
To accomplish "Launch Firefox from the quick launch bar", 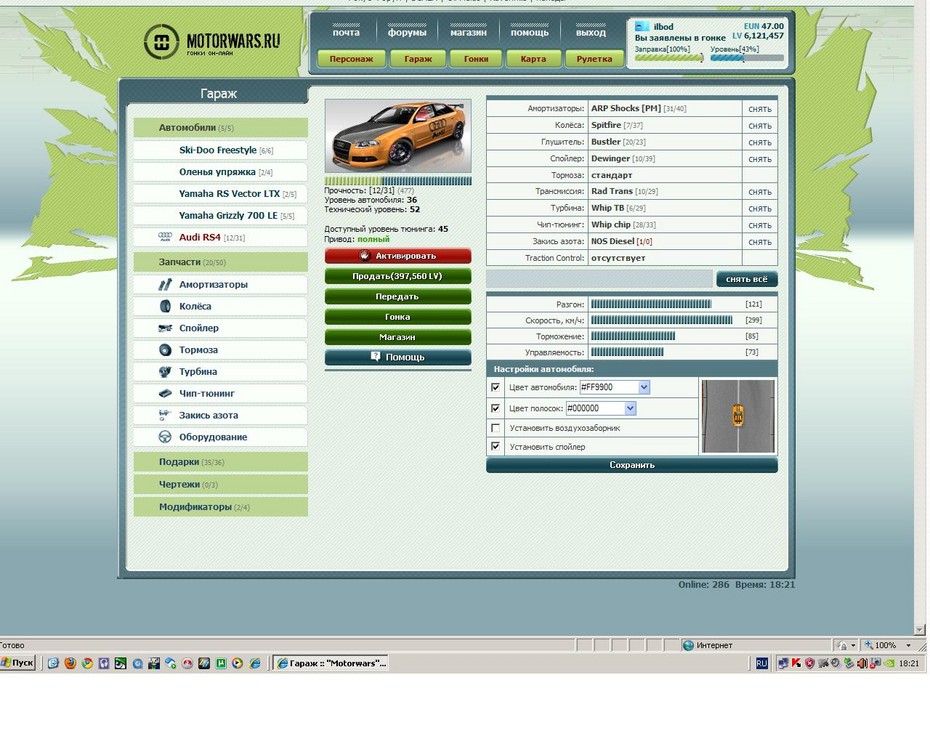I will tap(70, 663).
